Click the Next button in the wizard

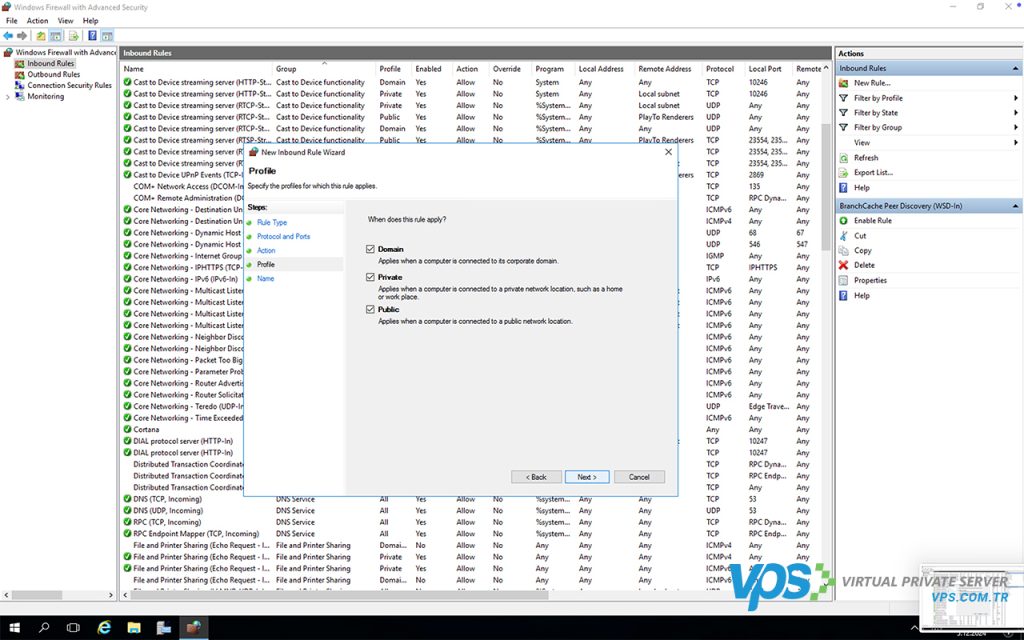point(587,477)
